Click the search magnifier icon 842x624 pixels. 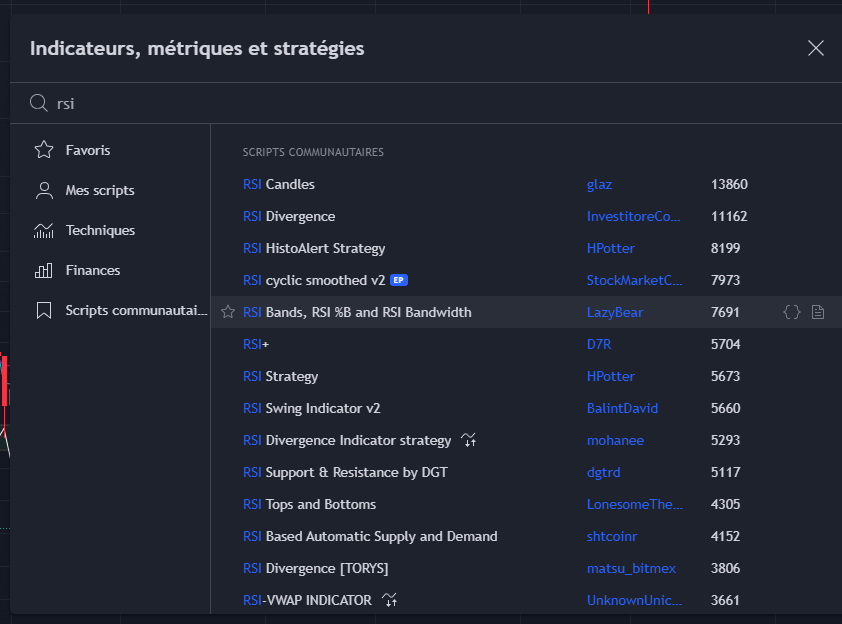point(39,103)
